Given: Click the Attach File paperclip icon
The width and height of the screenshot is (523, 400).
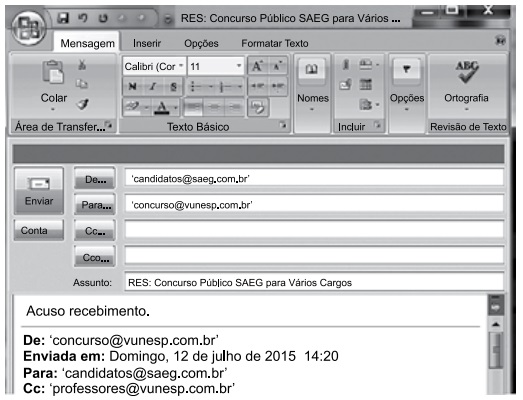Looking at the screenshot, I should coord(346,64).
